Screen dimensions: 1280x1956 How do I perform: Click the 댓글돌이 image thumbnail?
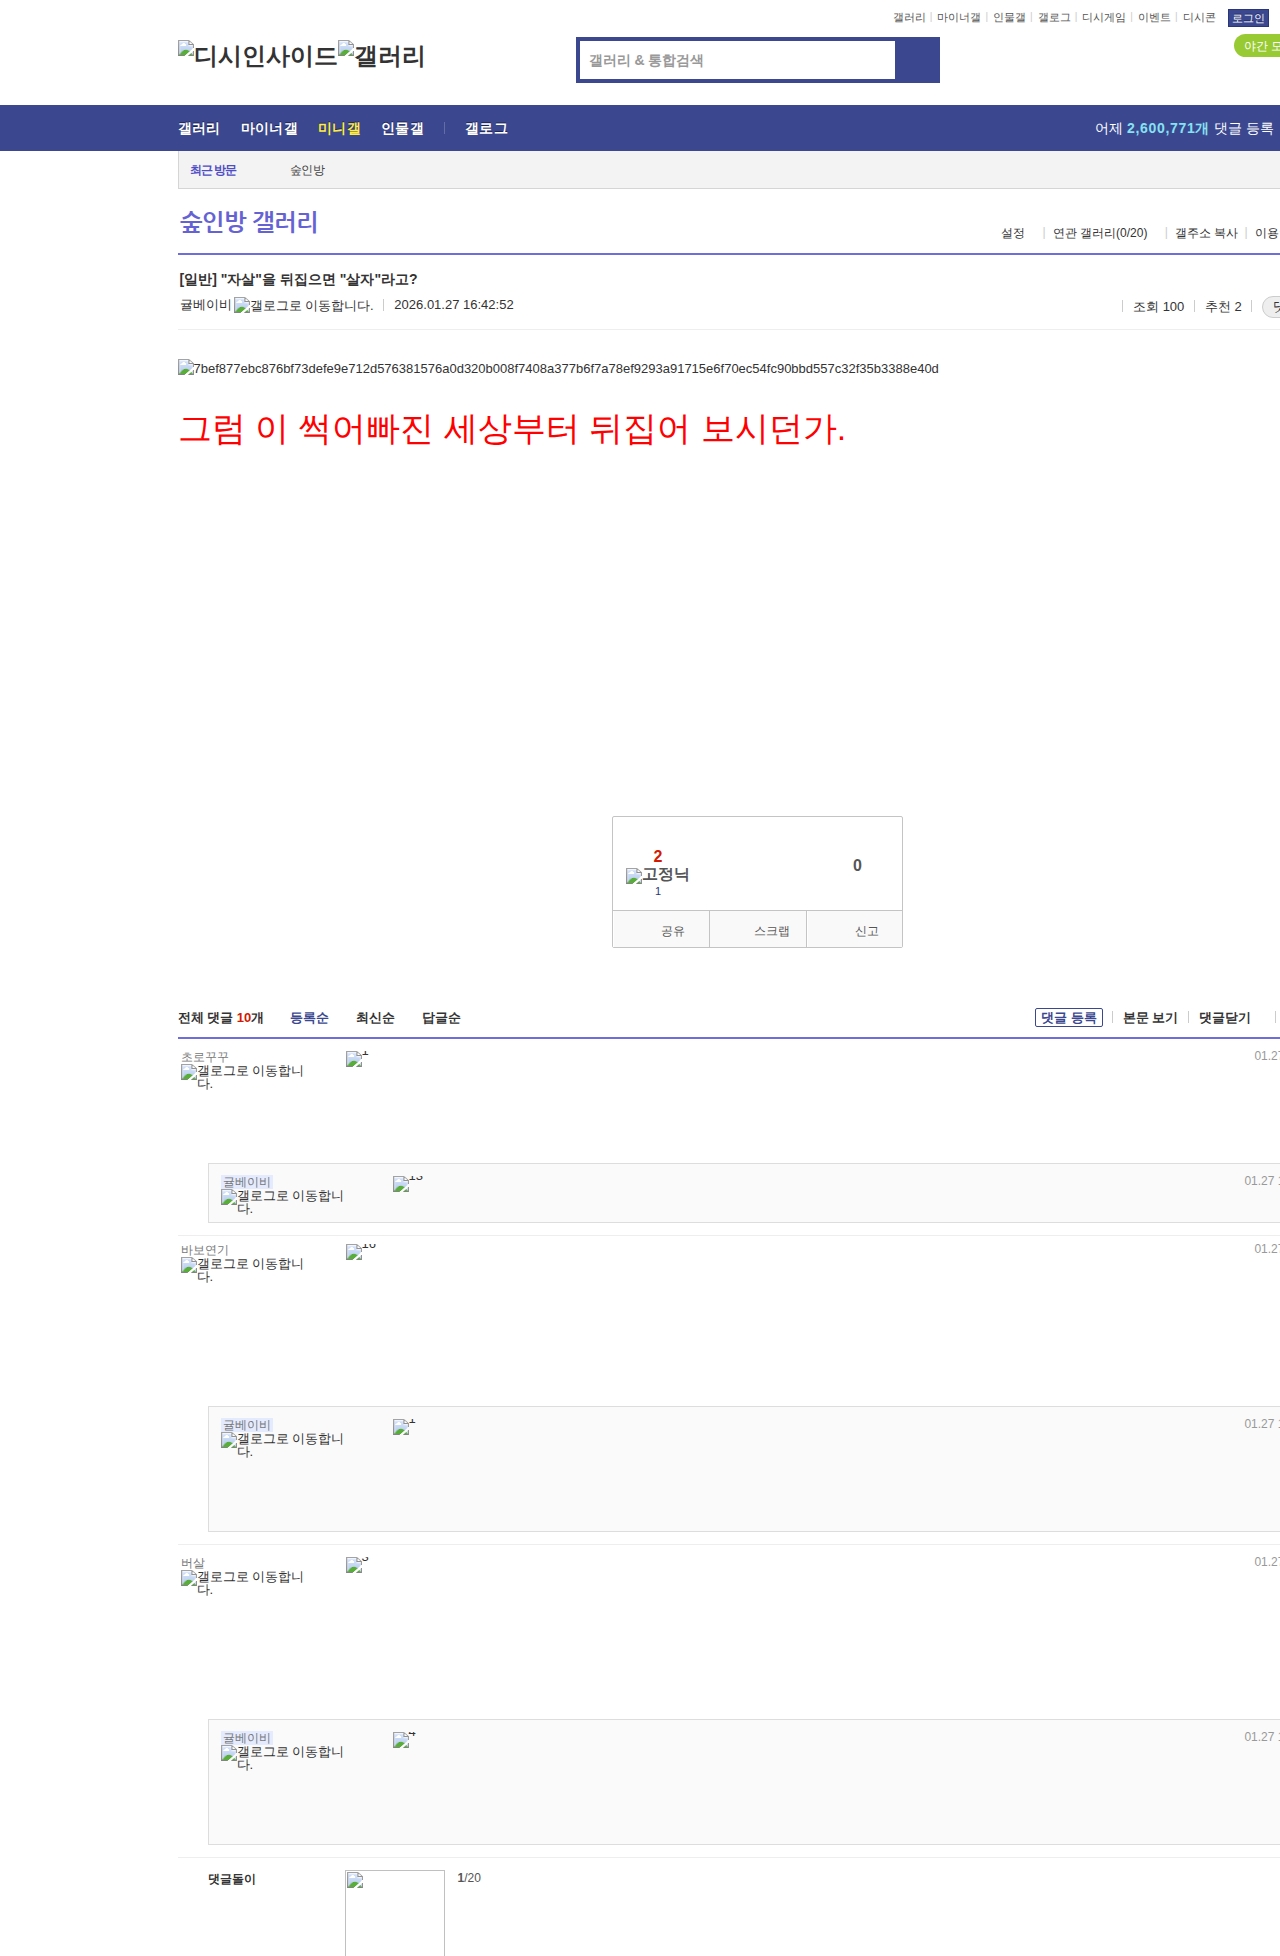click(395, 1912)
